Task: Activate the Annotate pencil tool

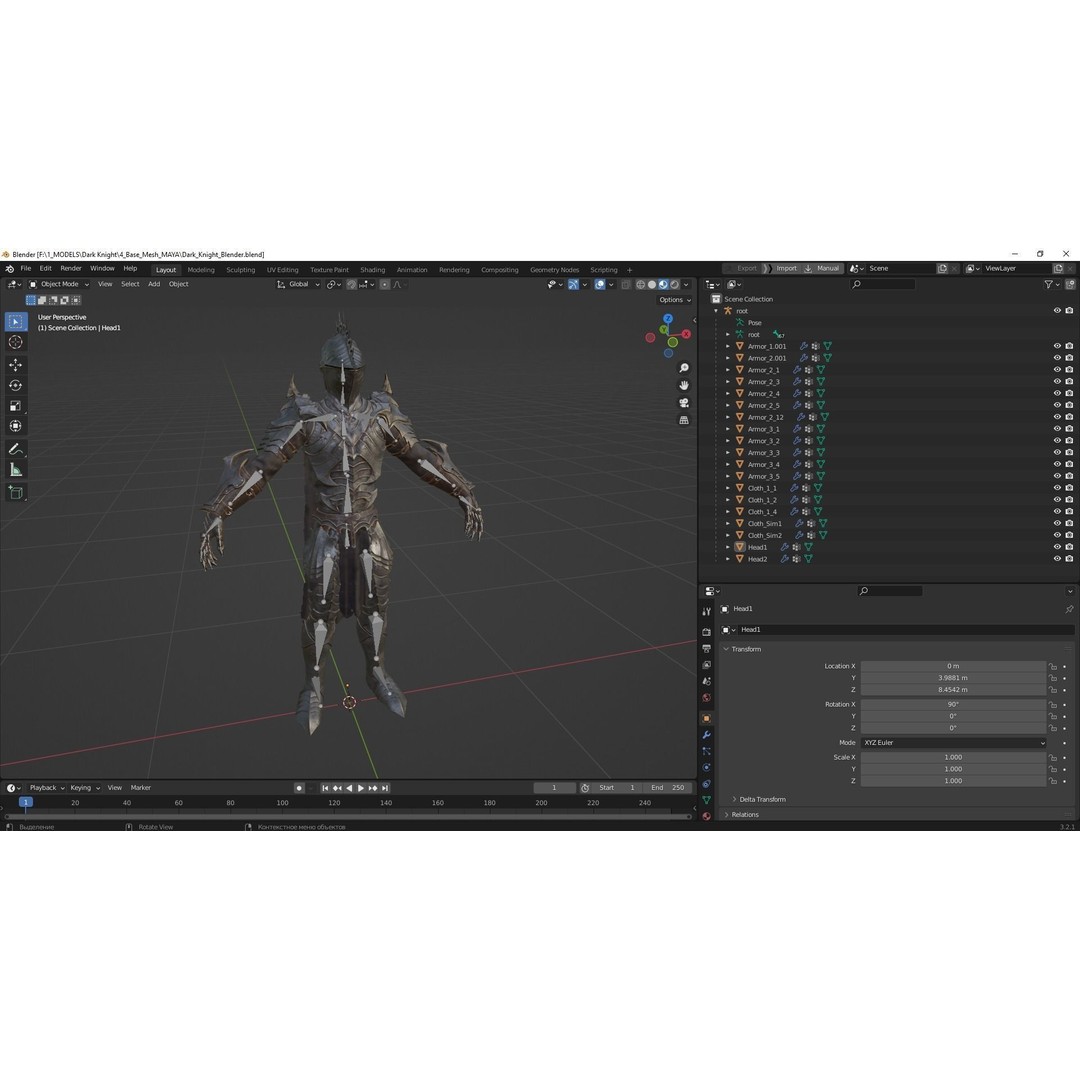Action: pyautogui.click(x=16, y=449)
